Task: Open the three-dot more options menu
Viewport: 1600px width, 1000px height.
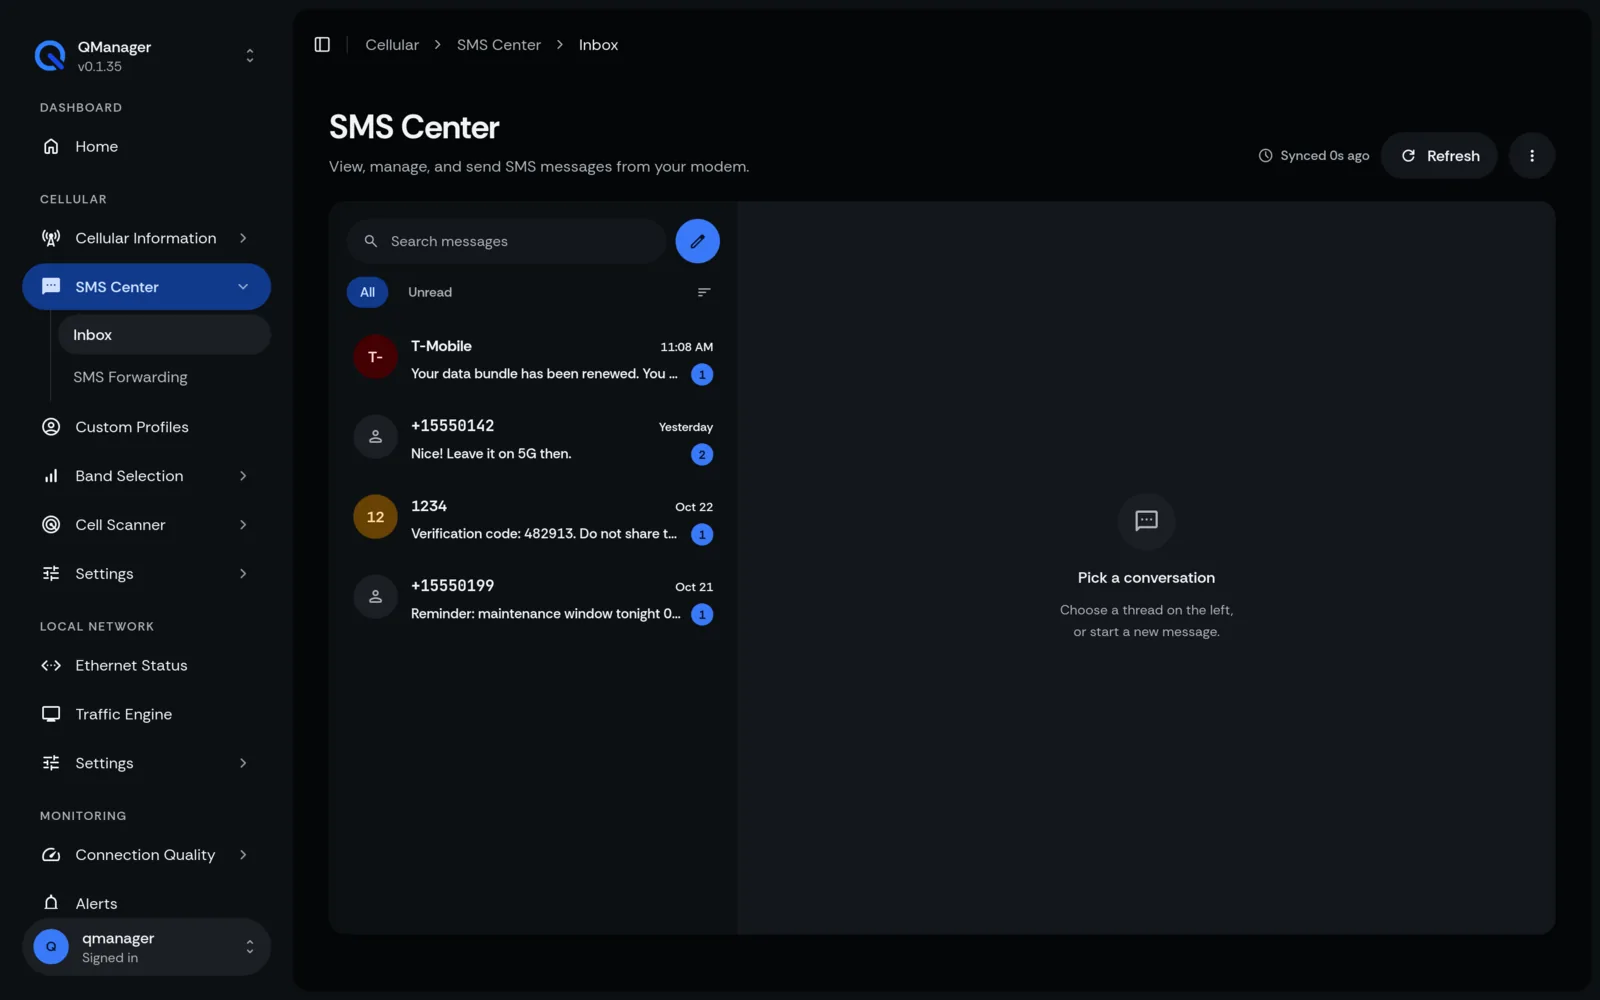Action: (1532, 156)
